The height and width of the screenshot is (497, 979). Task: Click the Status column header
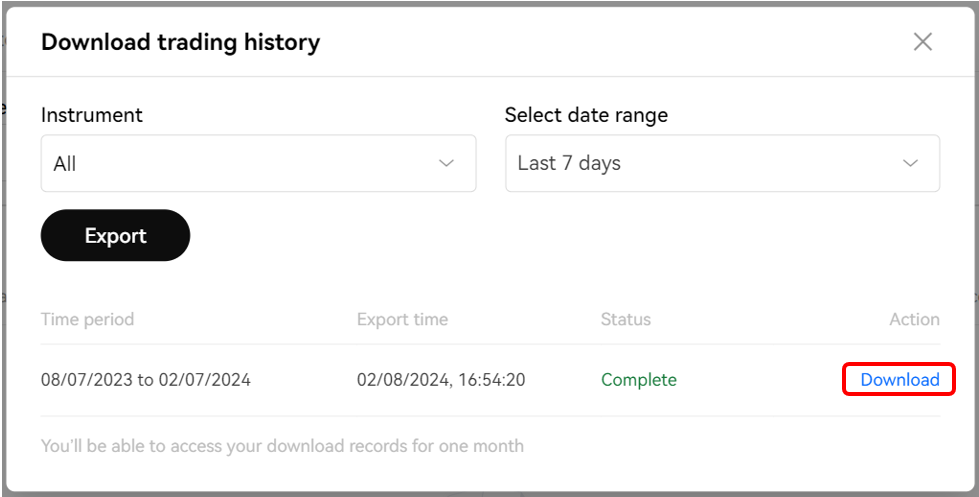click(x=625, y=320)
